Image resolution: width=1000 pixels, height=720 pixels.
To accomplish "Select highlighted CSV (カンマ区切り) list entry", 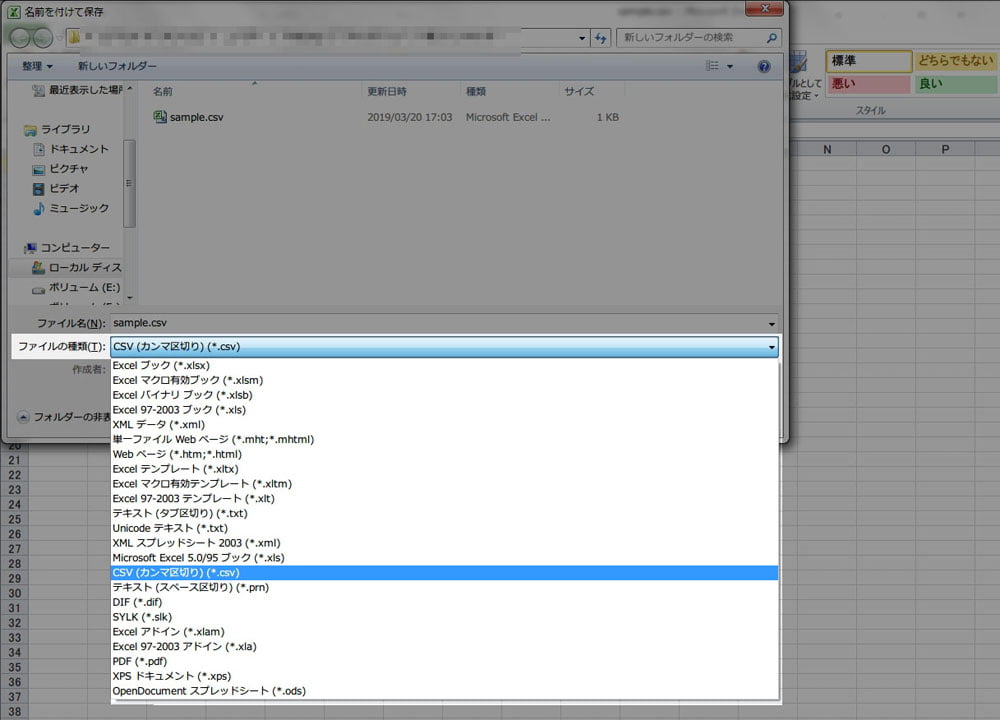I will (445, 573).
